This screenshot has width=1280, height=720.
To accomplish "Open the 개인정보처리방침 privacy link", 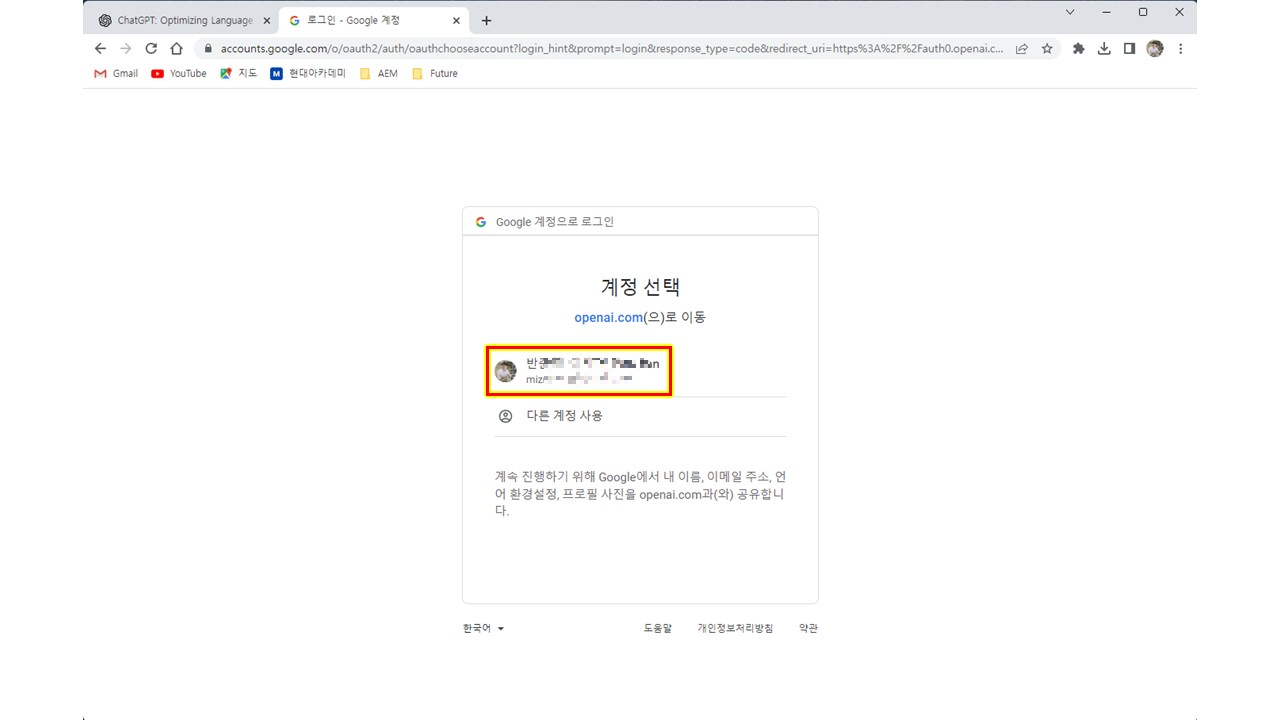I will (735, 628).
